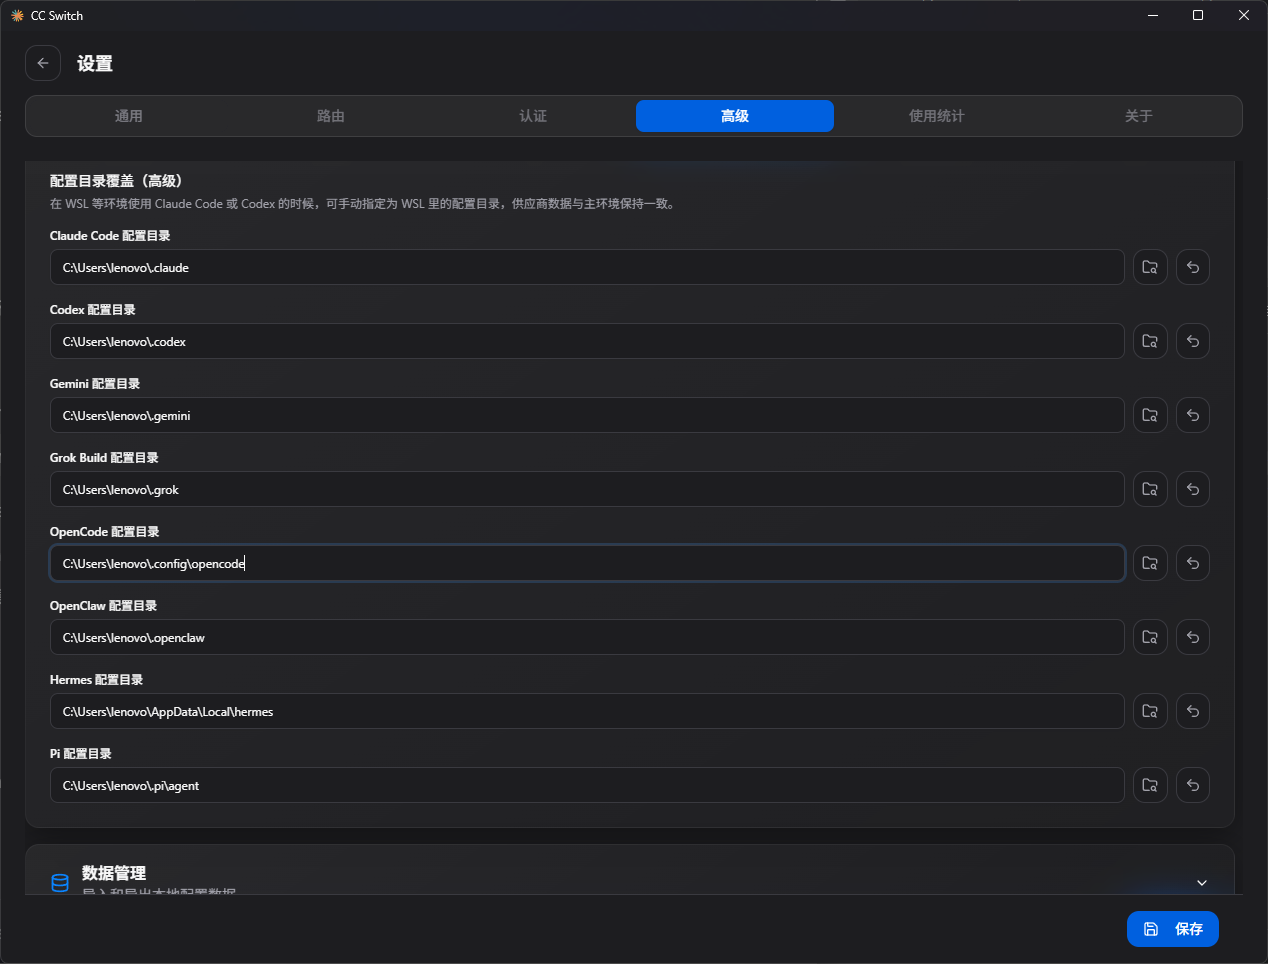
Task: Switch to the 通用 tab
Action: point(129,116)
